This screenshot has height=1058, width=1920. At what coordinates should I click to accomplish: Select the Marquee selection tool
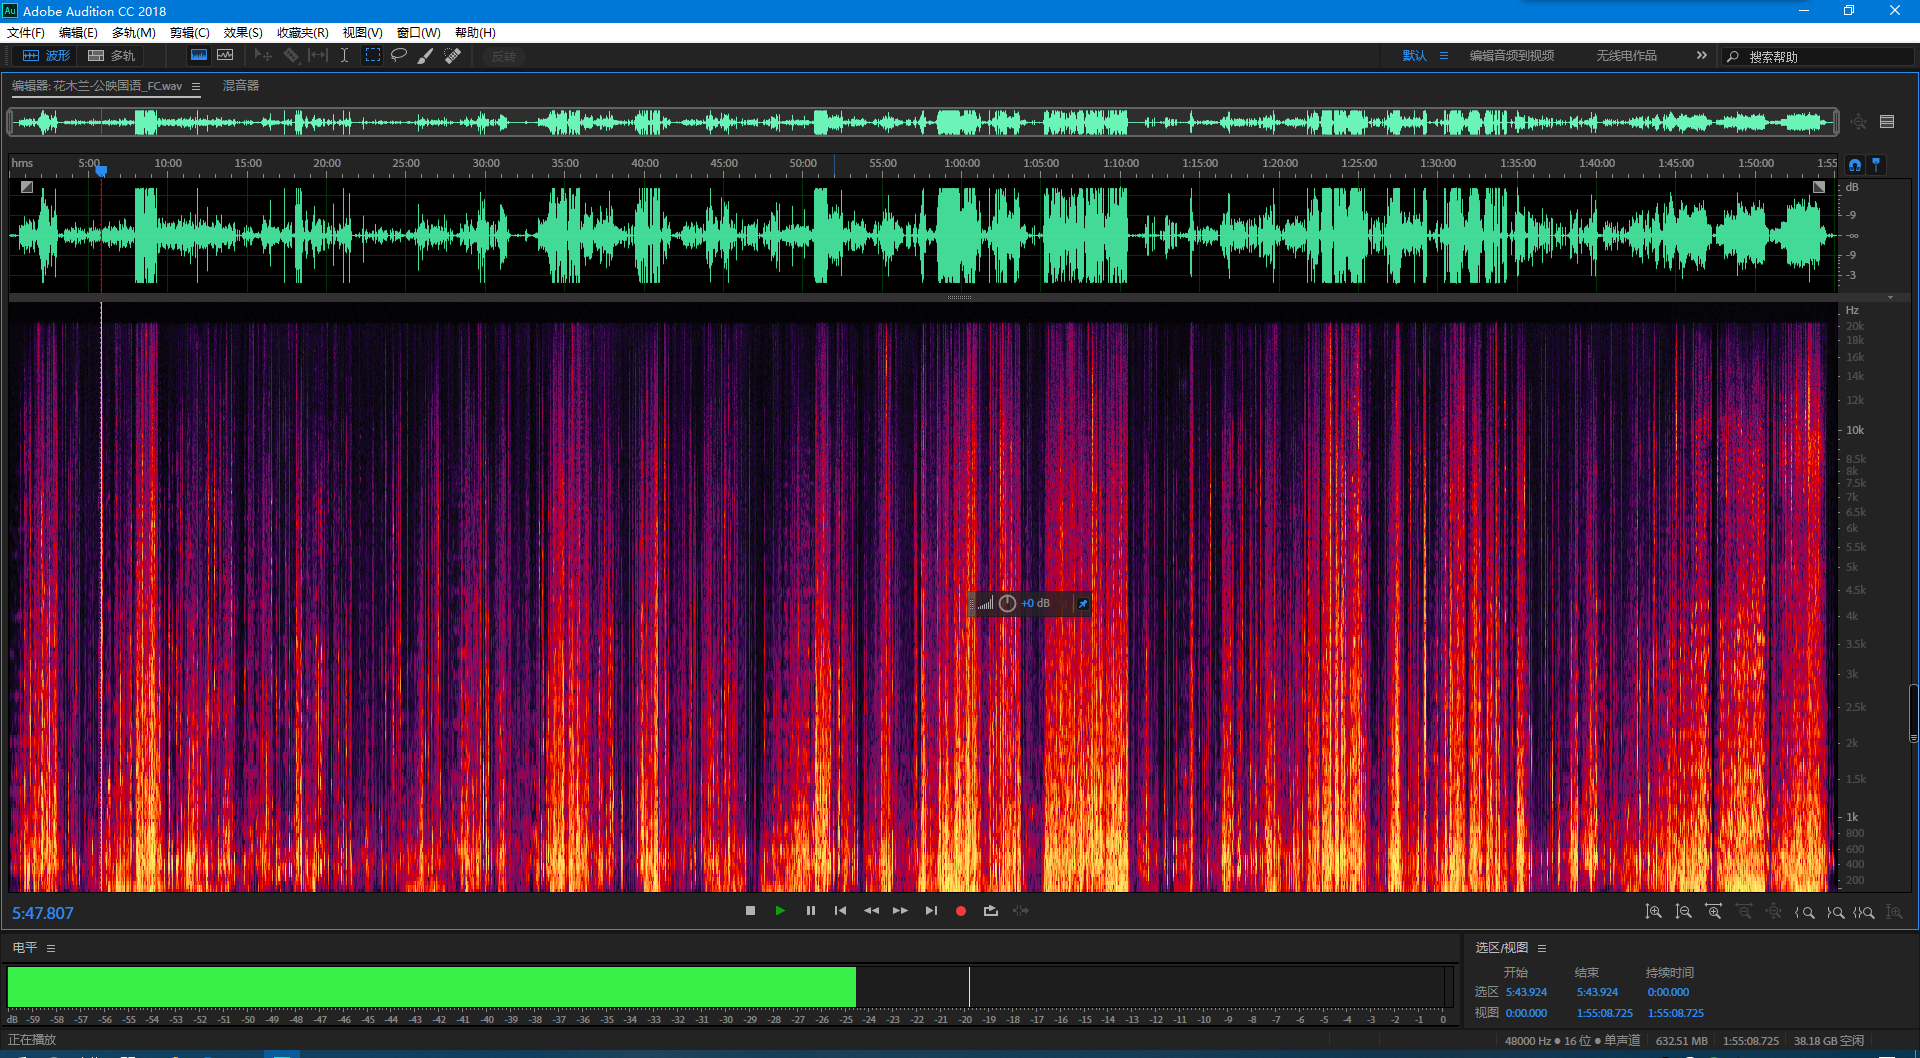pos(372,56)
